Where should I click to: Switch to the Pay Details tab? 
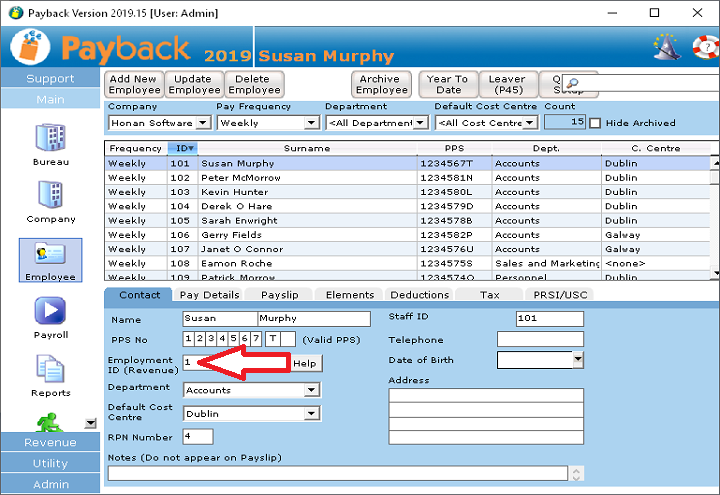coord(208,295)
